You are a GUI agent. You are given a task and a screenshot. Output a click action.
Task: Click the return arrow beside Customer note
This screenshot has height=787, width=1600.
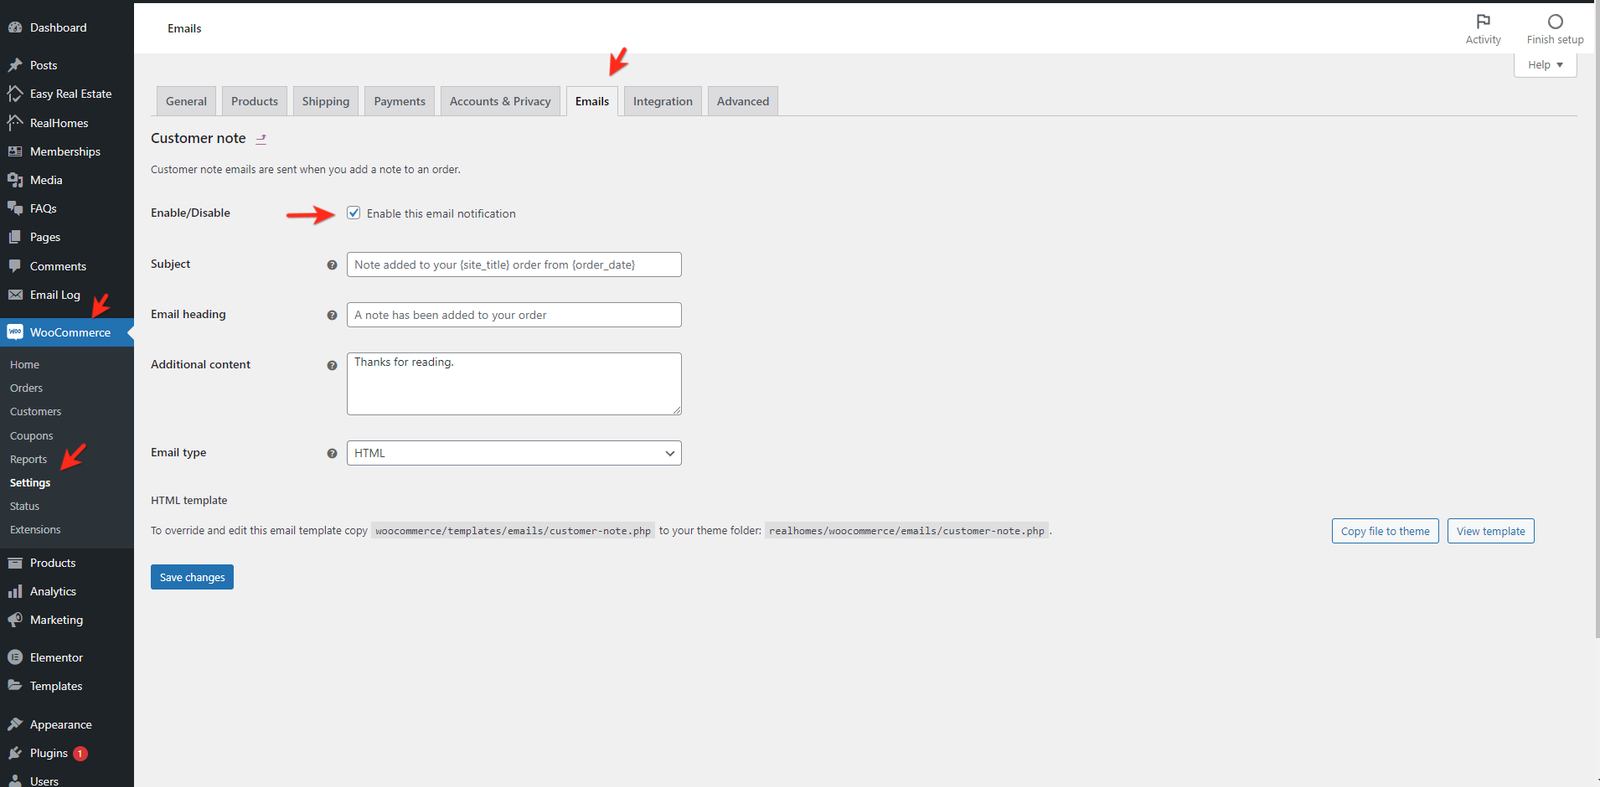tap(261, 139)
